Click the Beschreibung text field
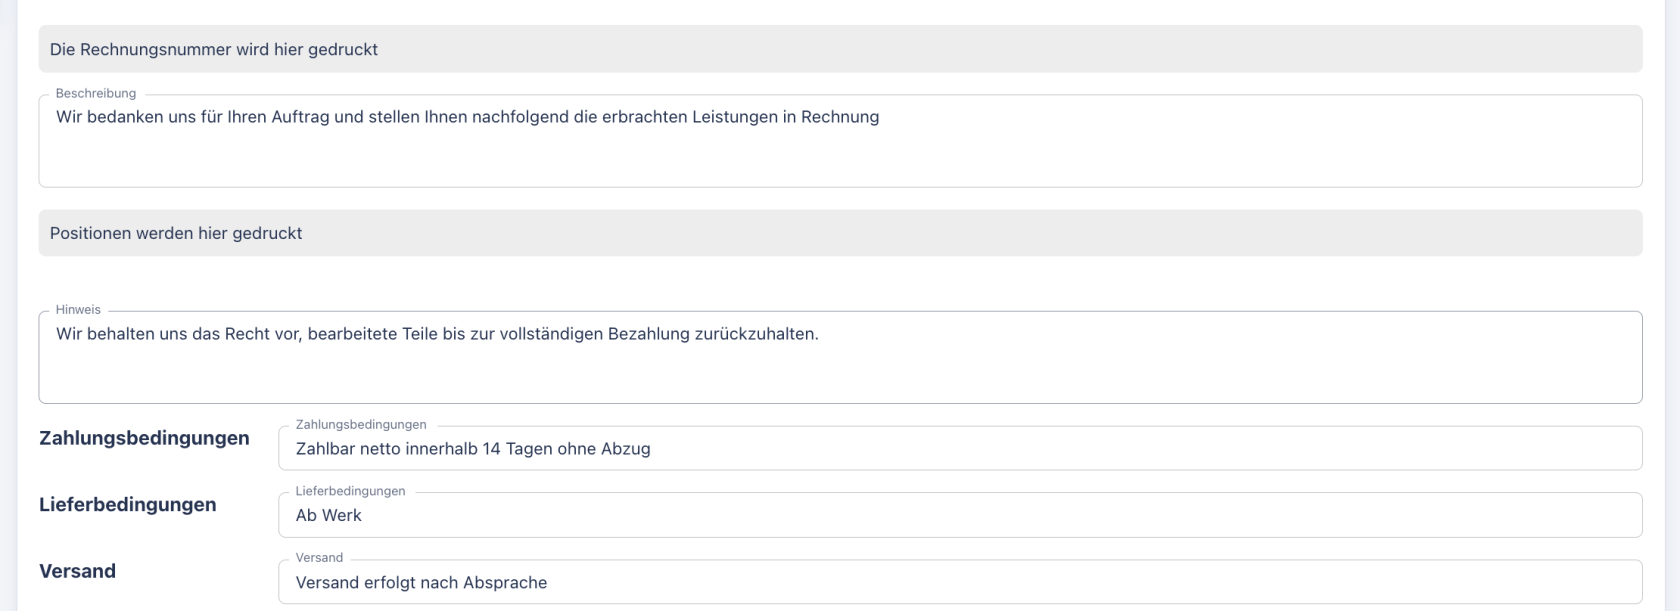1680x611 pixels. tap(840, 140)
